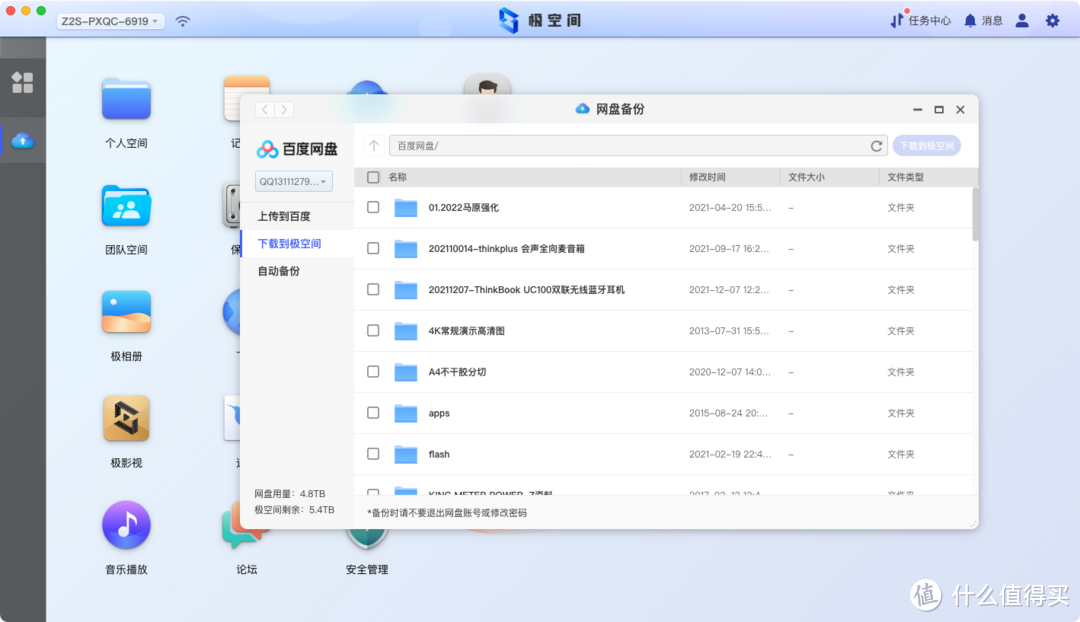1080x622 pixels.
Task: Refresh the 百度网盘 file list
Action: coord(877,145)
